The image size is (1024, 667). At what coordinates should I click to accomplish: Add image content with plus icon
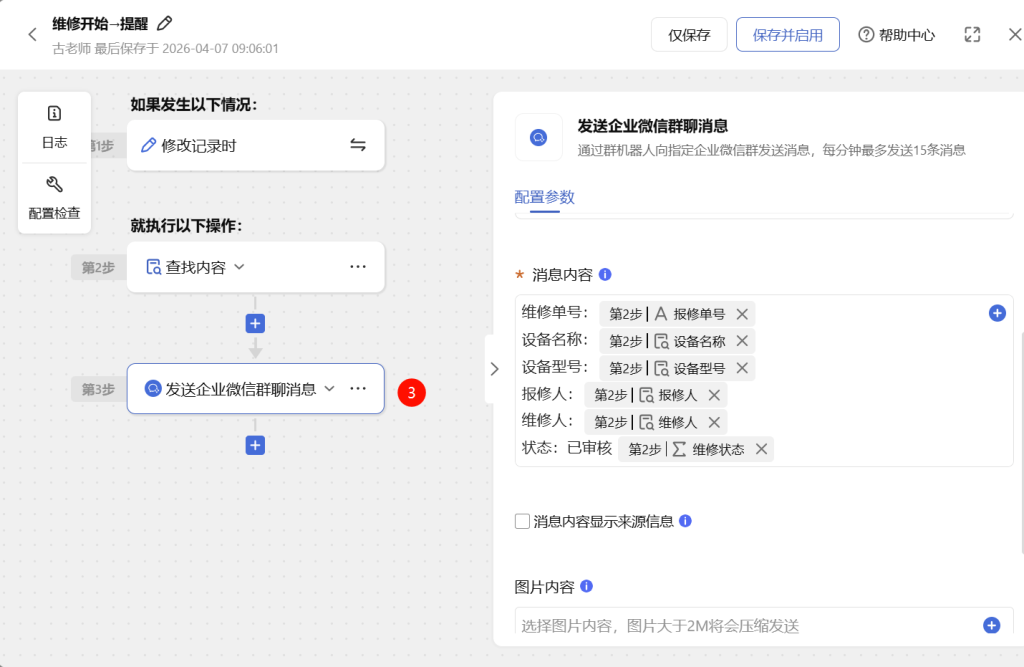click(991, 626)
